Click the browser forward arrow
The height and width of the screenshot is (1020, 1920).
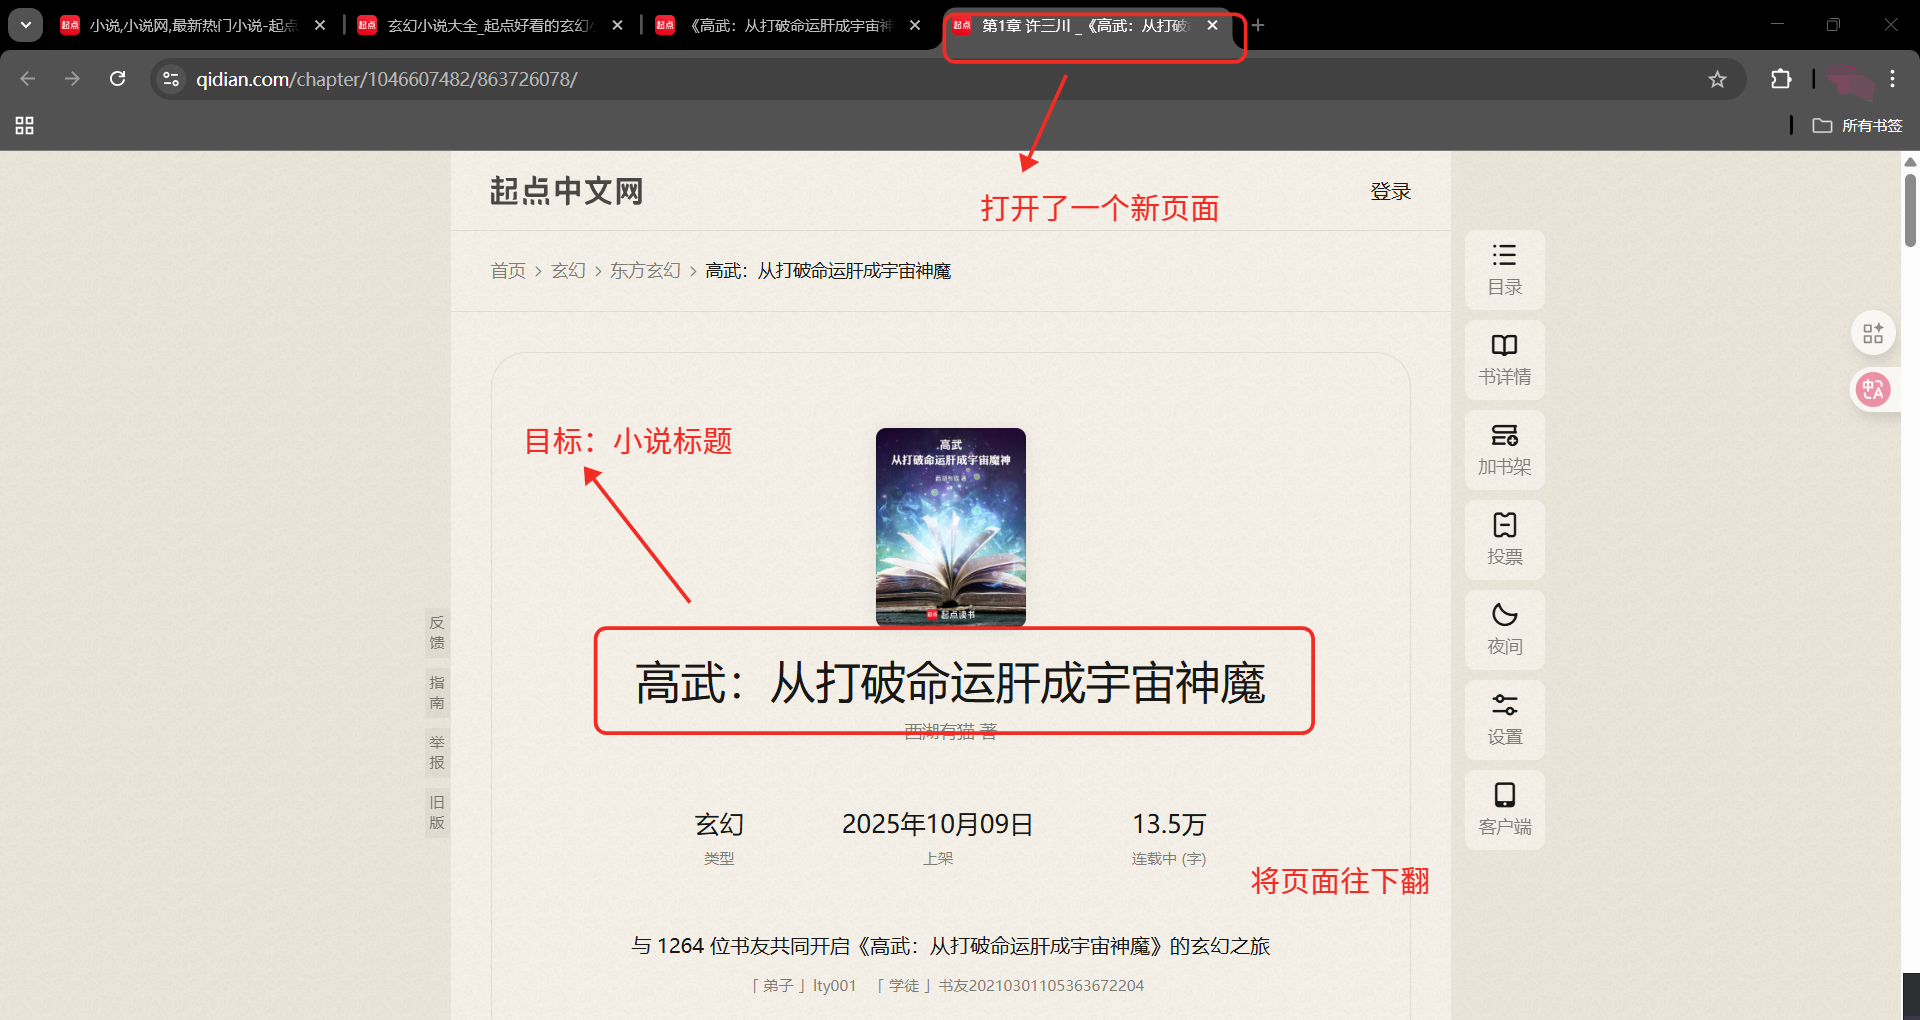point(72,79)
